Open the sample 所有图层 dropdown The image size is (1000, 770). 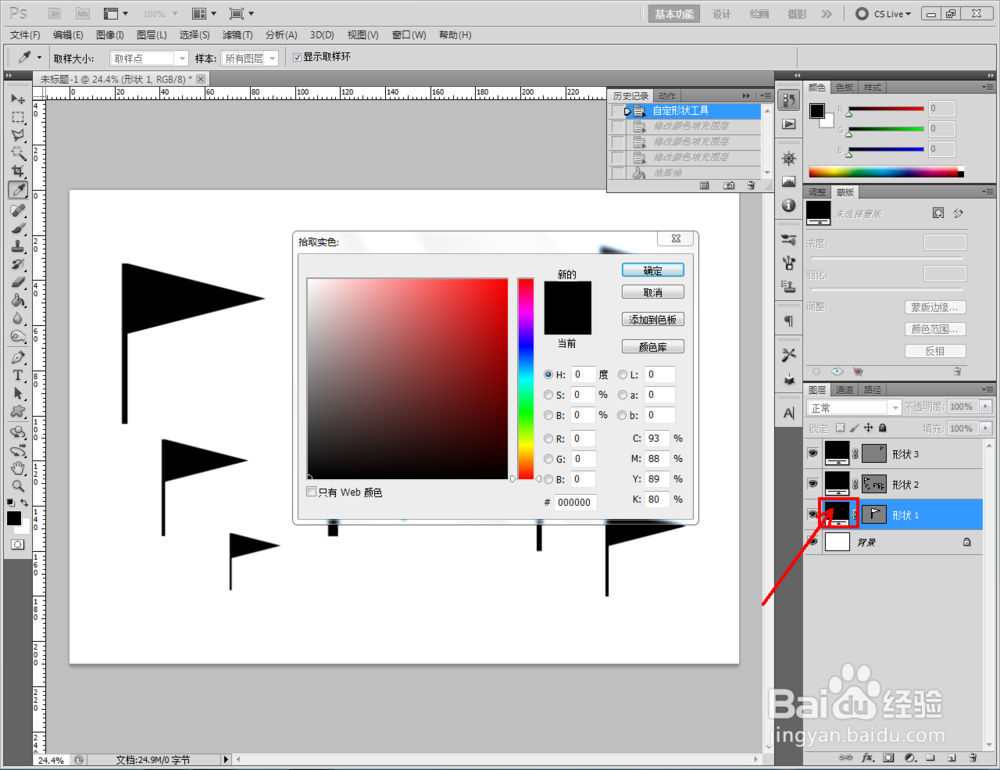click(x=249, y=58)
